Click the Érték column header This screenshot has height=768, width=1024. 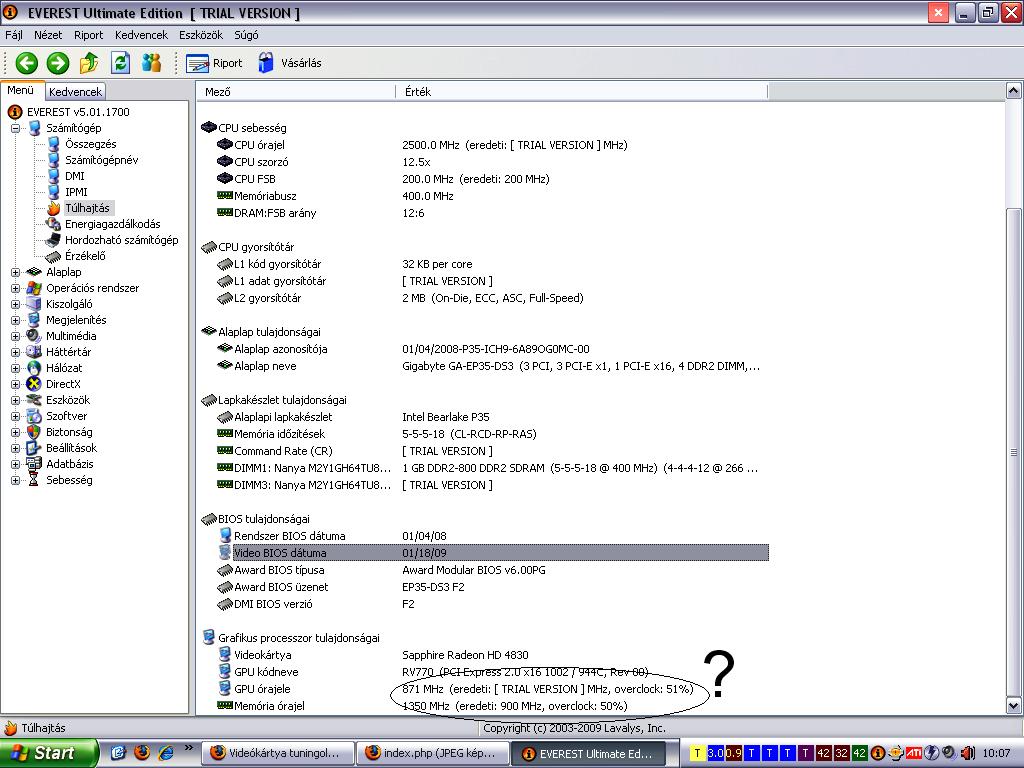[581, 91]
